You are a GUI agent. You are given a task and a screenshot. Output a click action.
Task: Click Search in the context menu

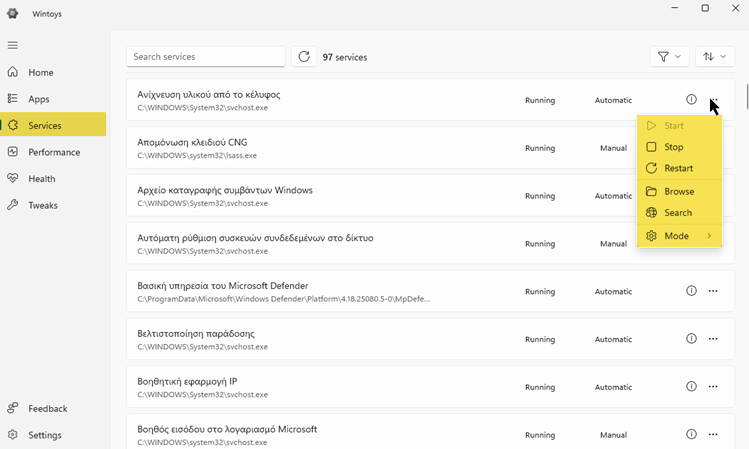coord(677,213)
